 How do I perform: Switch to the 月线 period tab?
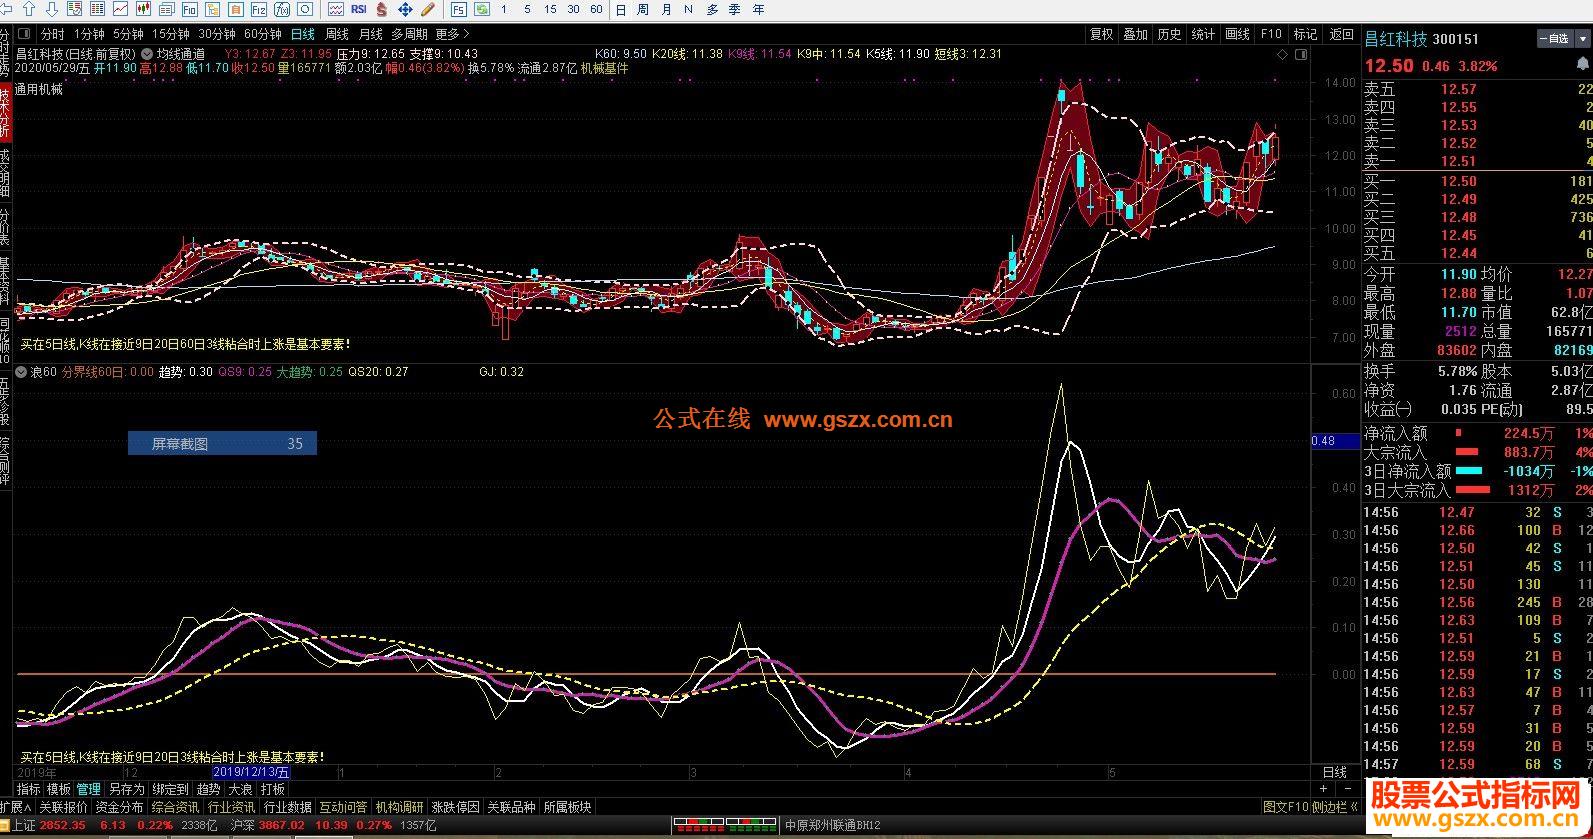pyautogui.click(x=371, y=34)
